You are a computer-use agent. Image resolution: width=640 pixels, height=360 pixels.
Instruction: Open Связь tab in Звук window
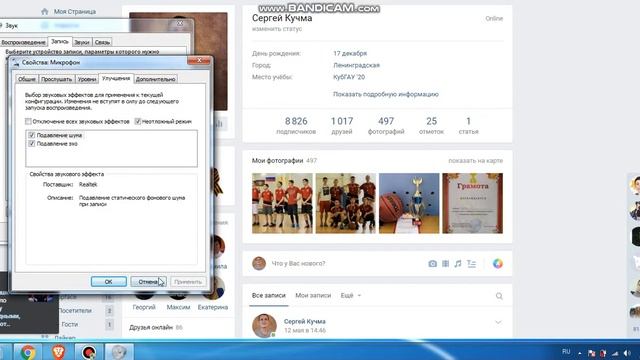click(102, 42)
